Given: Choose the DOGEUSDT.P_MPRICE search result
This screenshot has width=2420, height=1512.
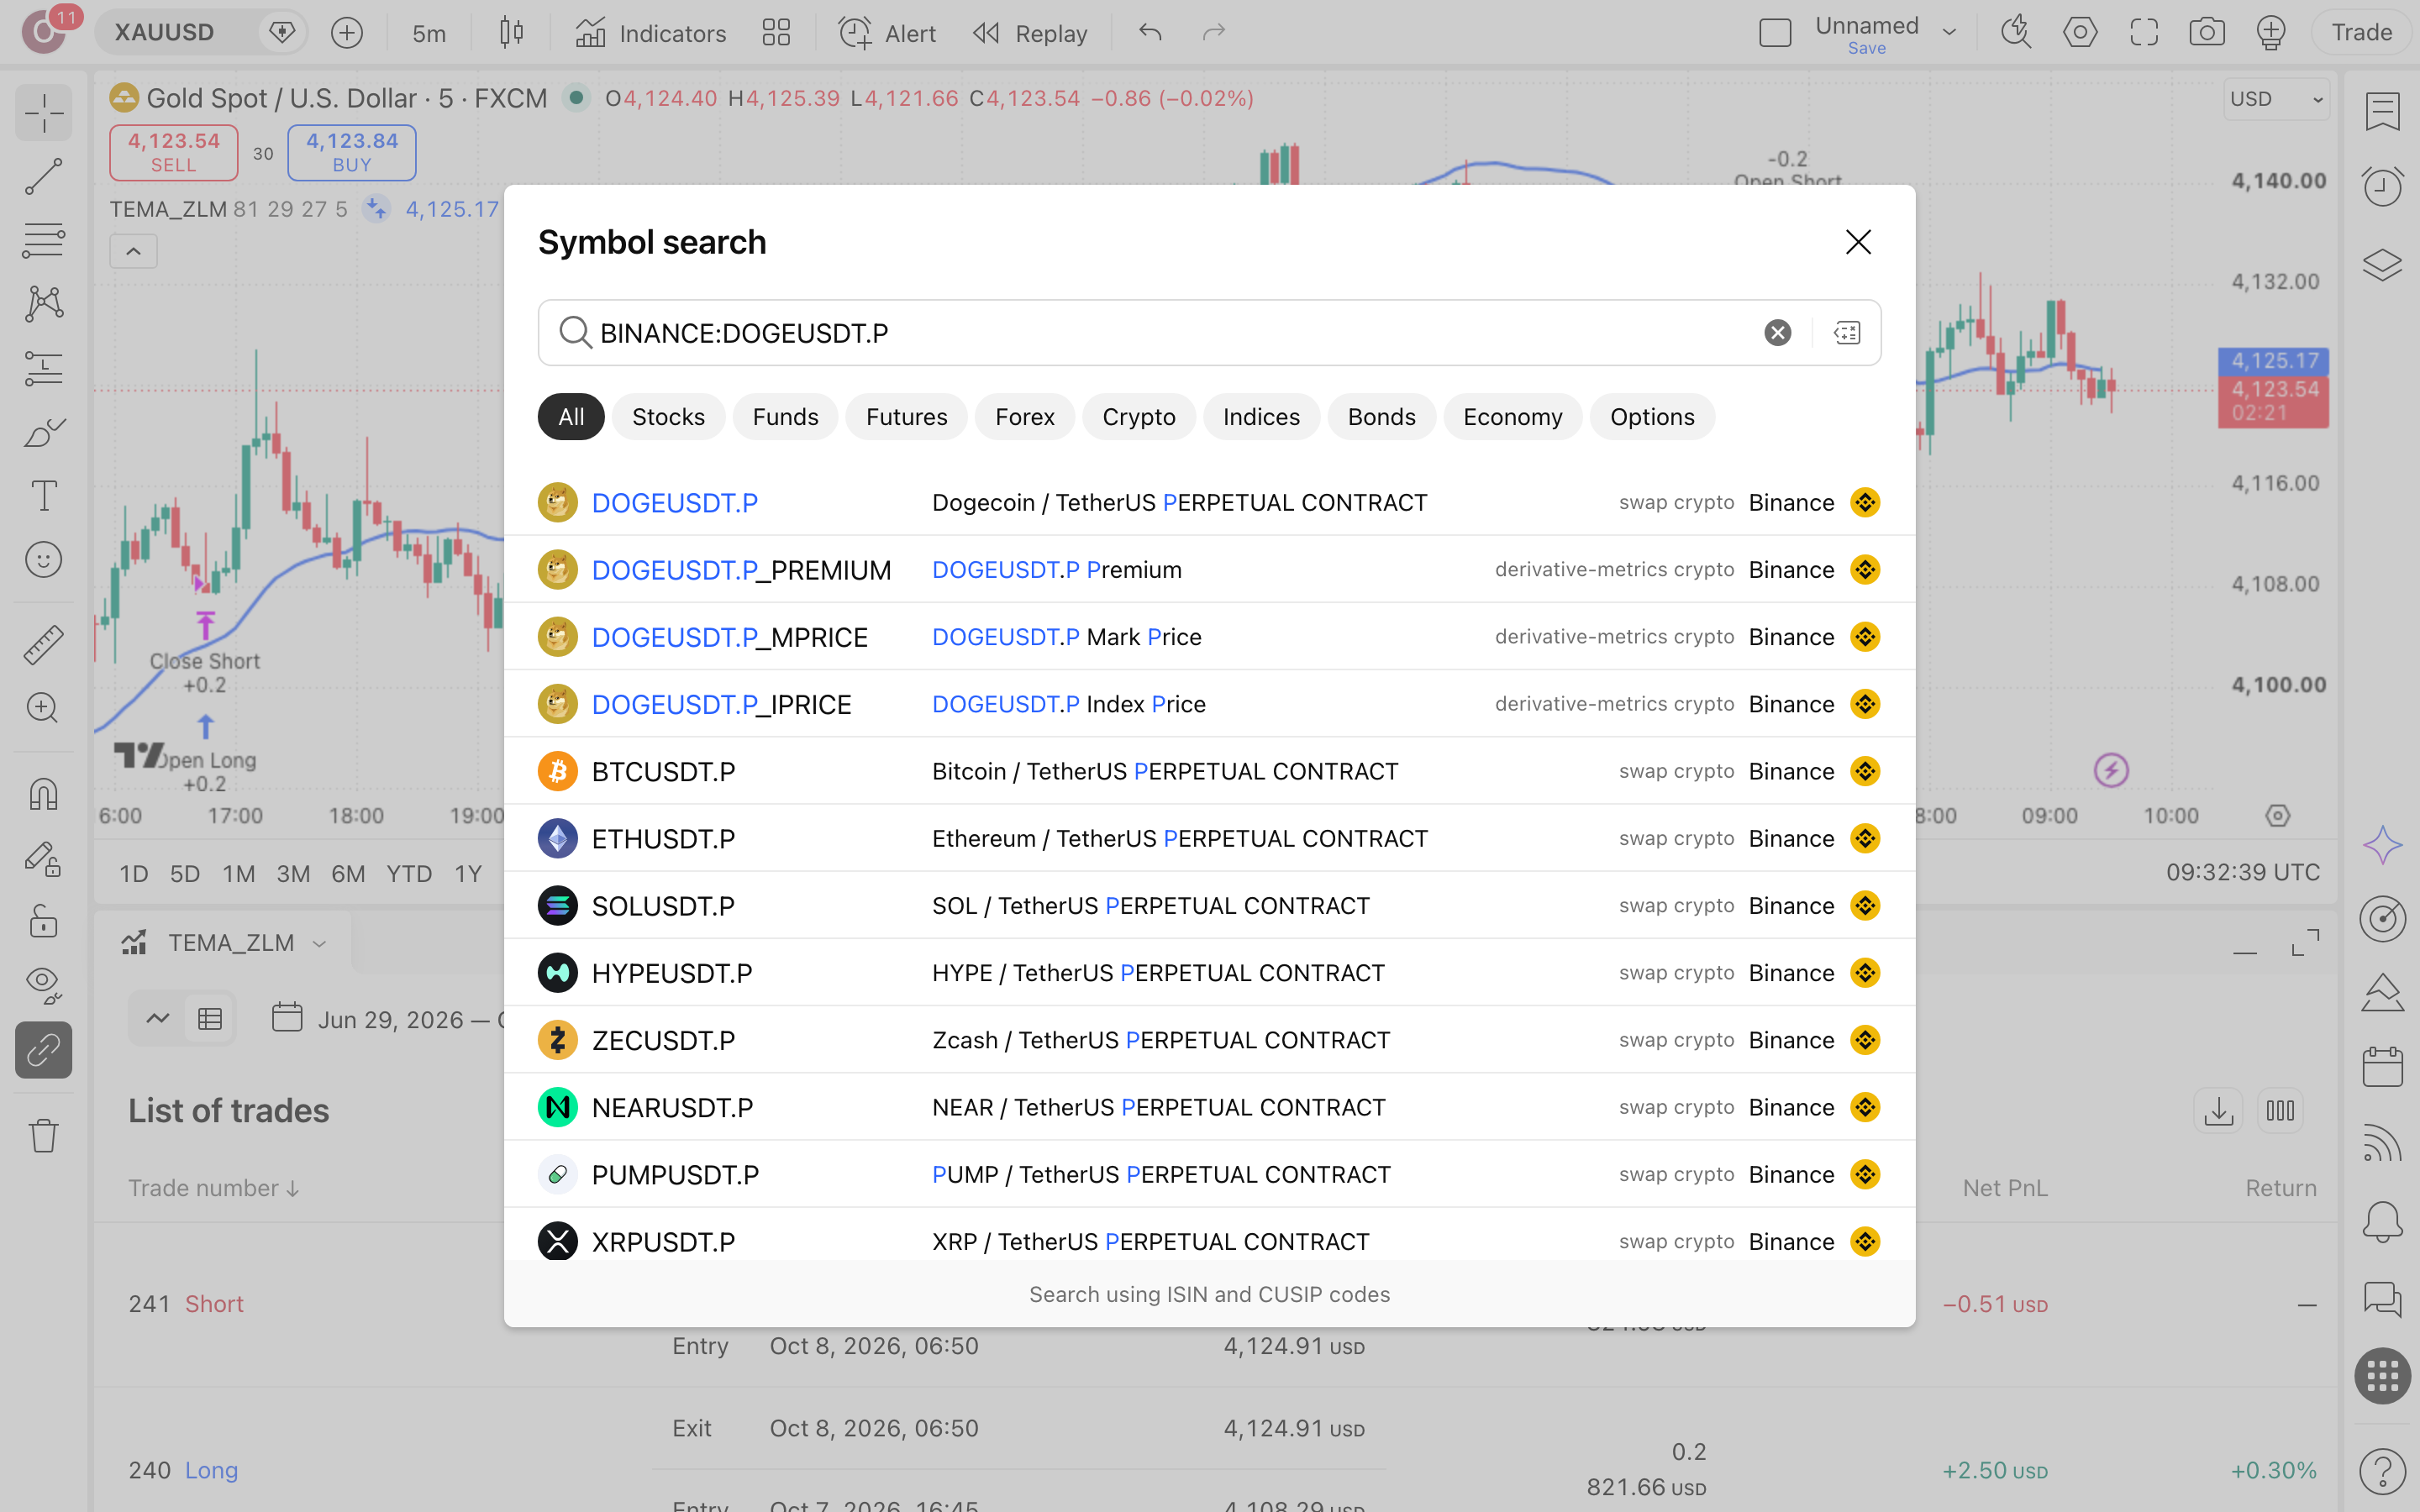Looking at the screenshot, I should coord(1210,637).
